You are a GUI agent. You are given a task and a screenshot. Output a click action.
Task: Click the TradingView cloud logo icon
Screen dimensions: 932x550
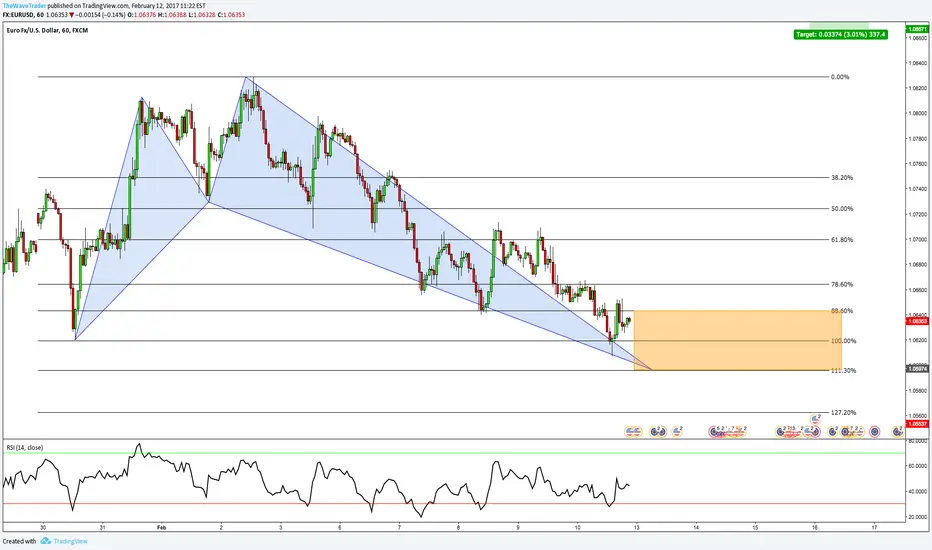[x=46, y=541]
